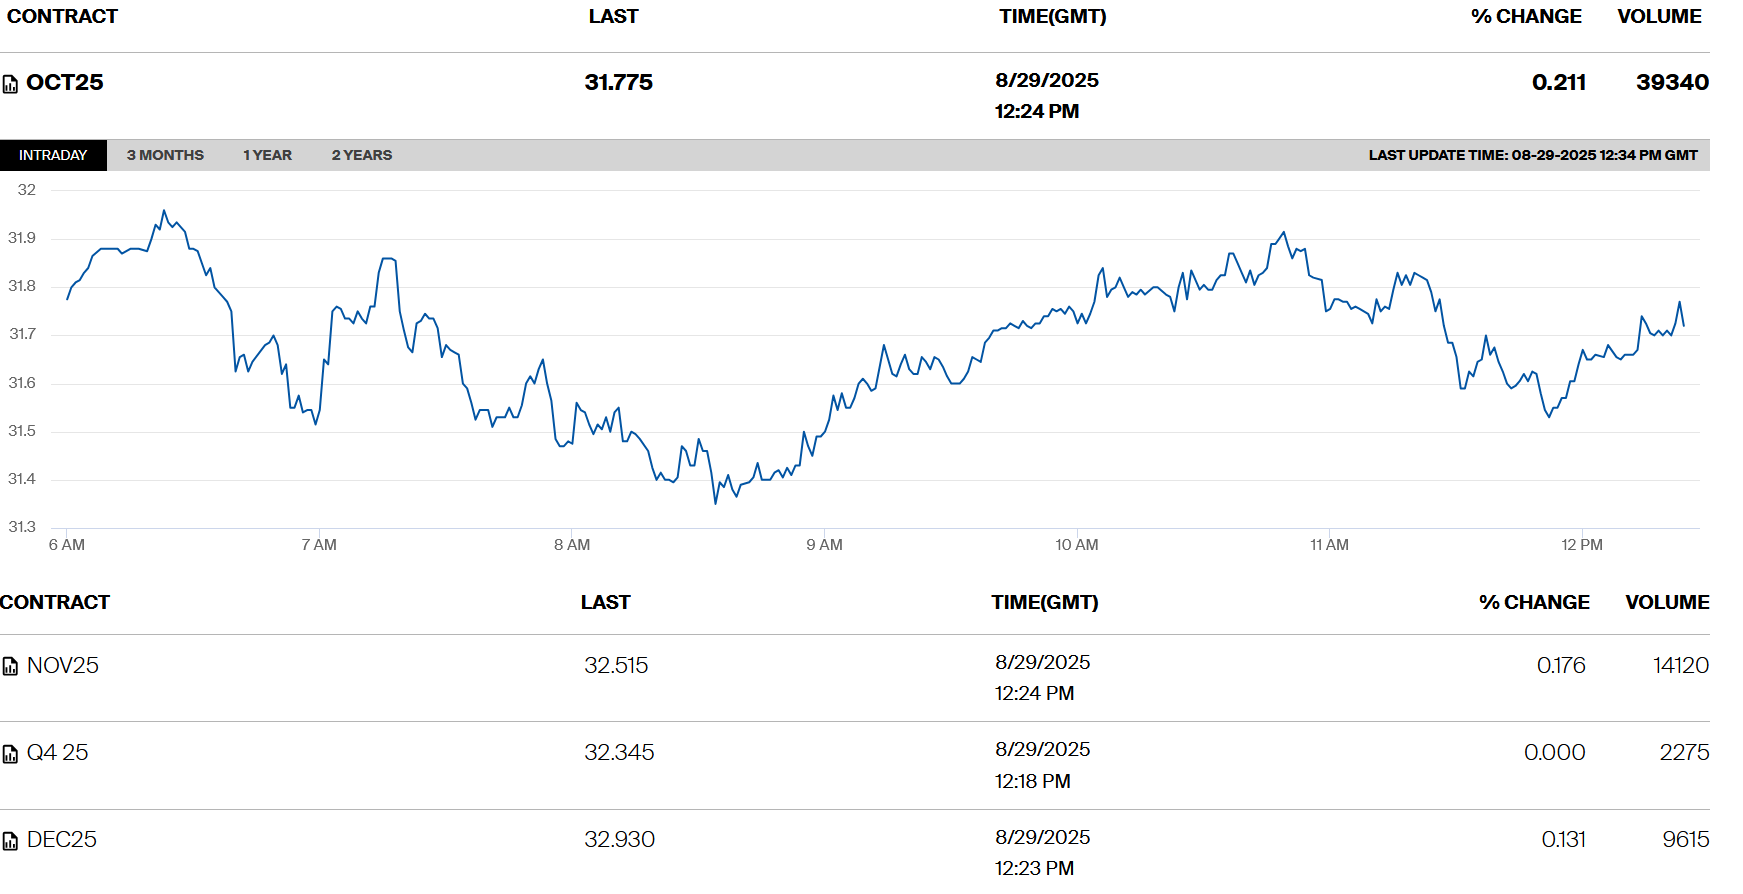Select the DEC25 contract name

click(62, 839)
